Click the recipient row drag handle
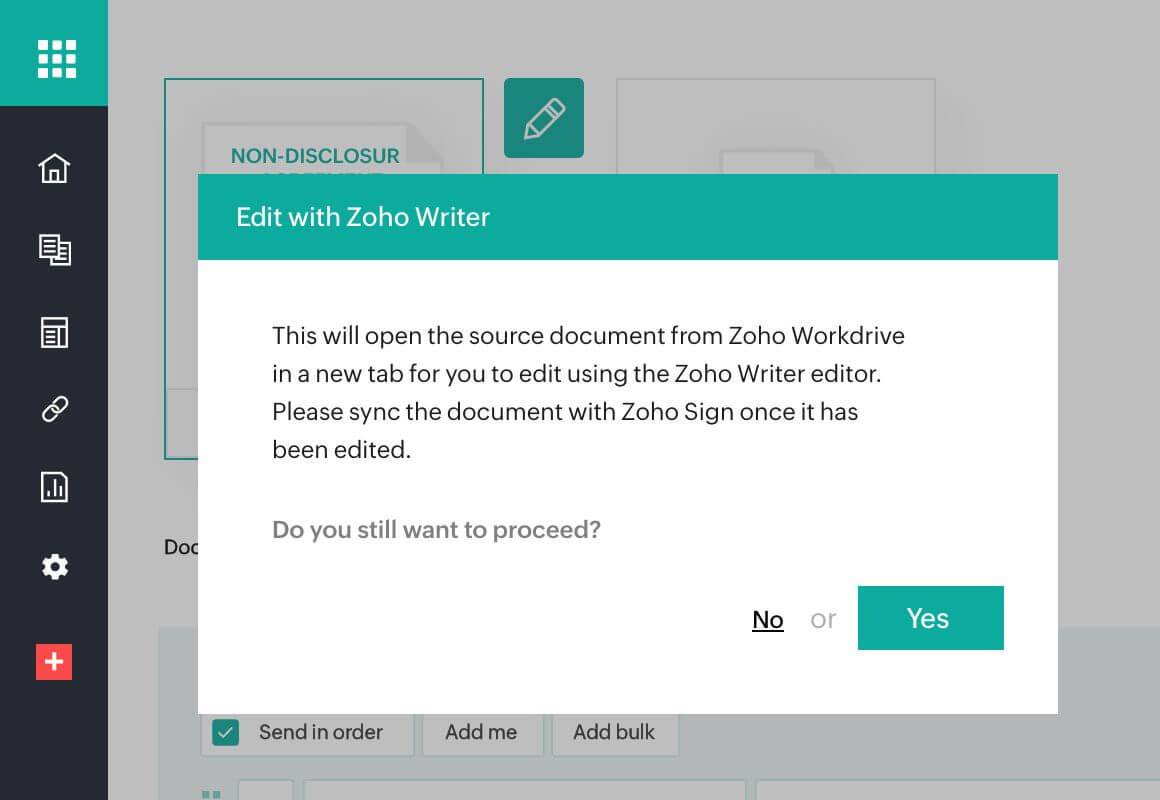 211,793
